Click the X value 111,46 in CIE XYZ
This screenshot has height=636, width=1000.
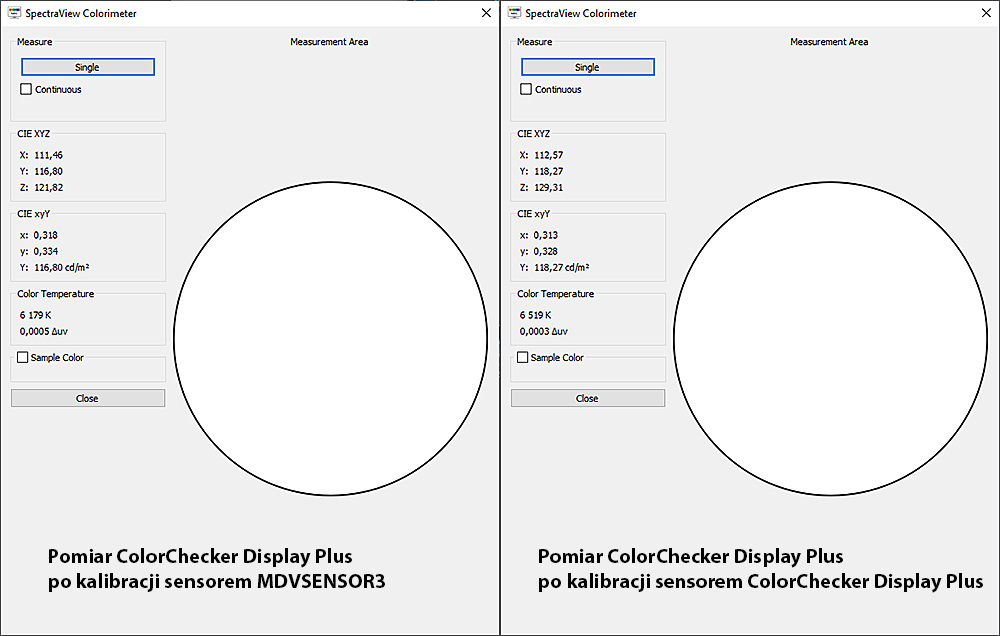coord(48,155)
